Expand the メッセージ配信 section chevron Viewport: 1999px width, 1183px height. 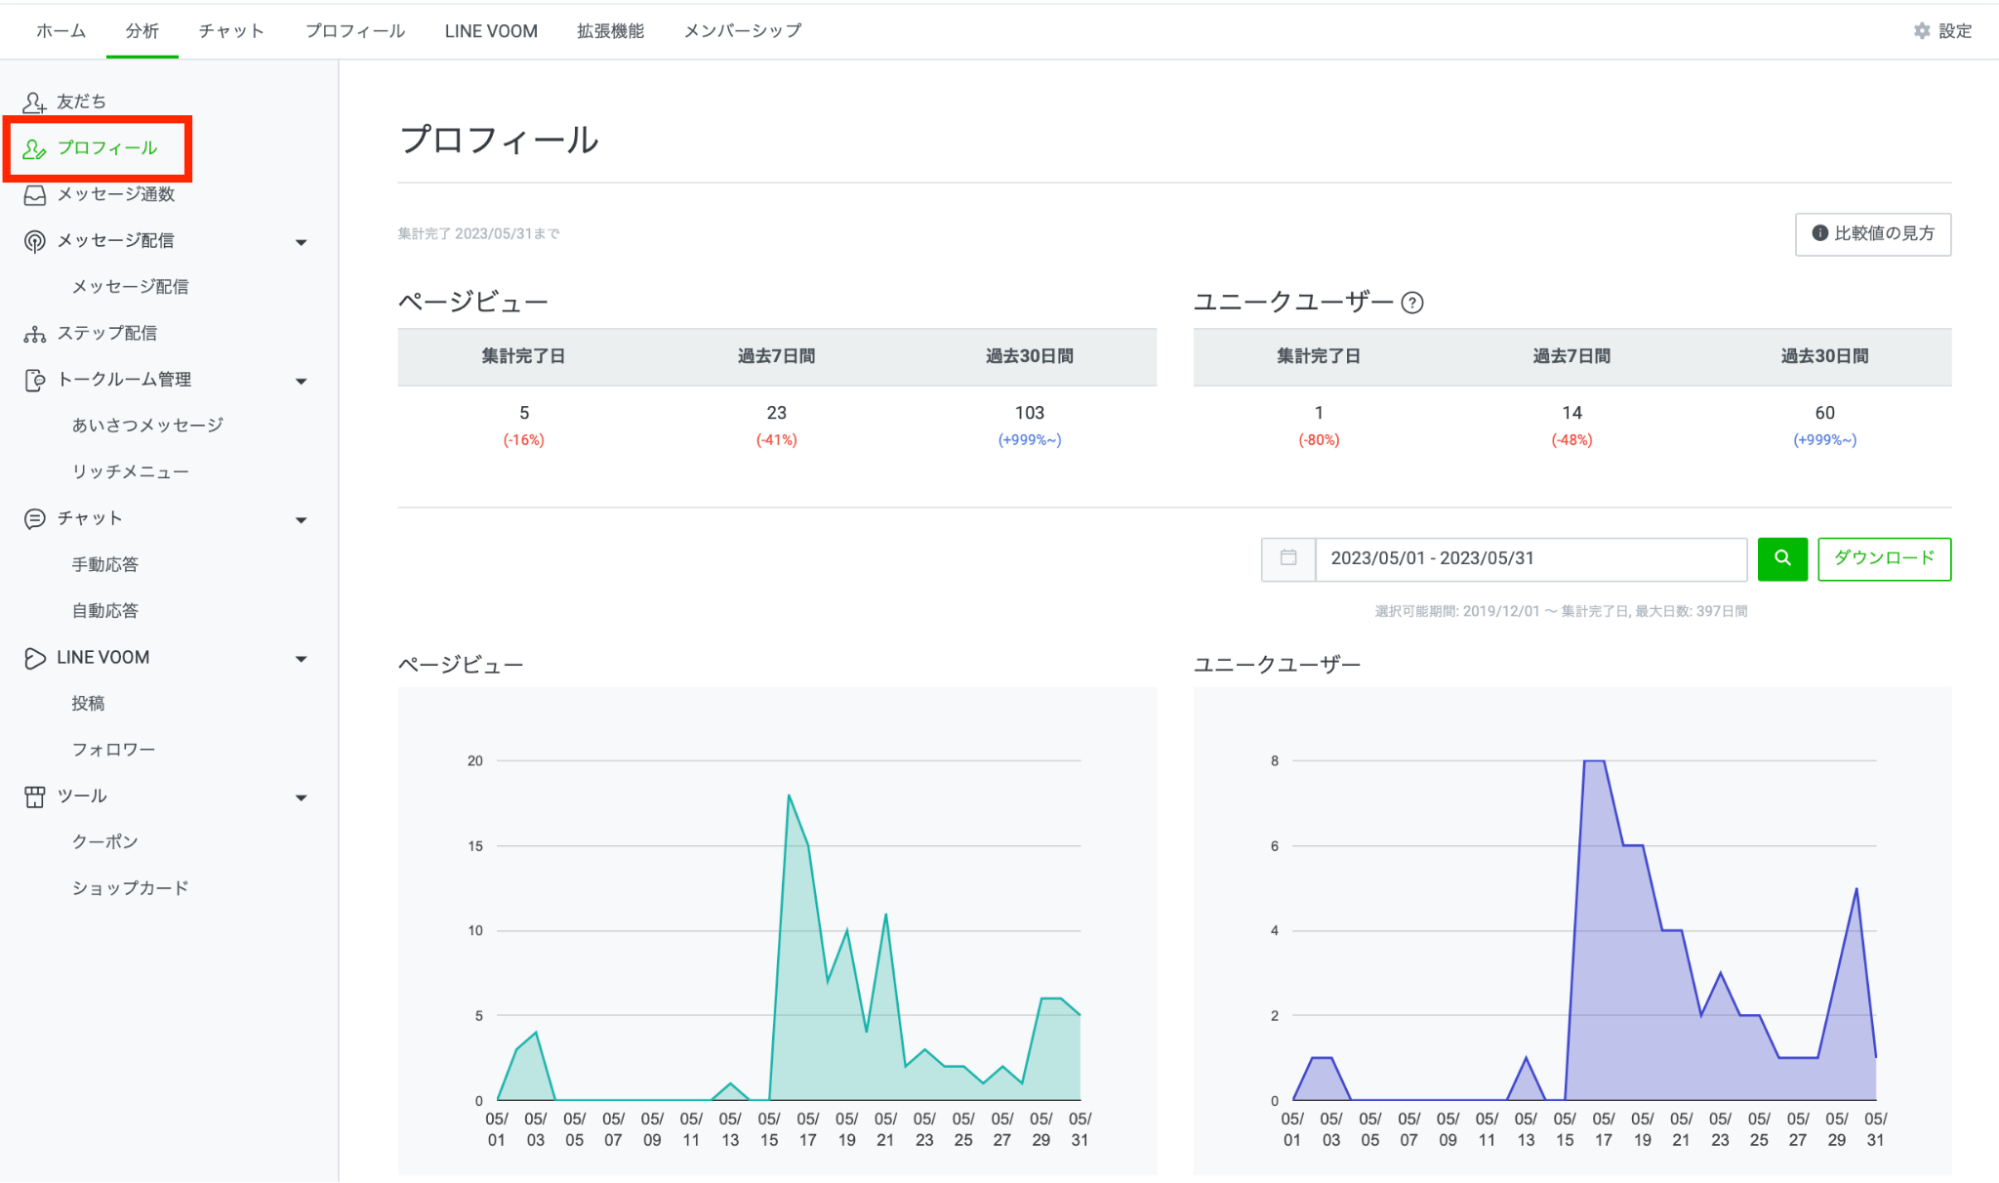coord(300,241)
